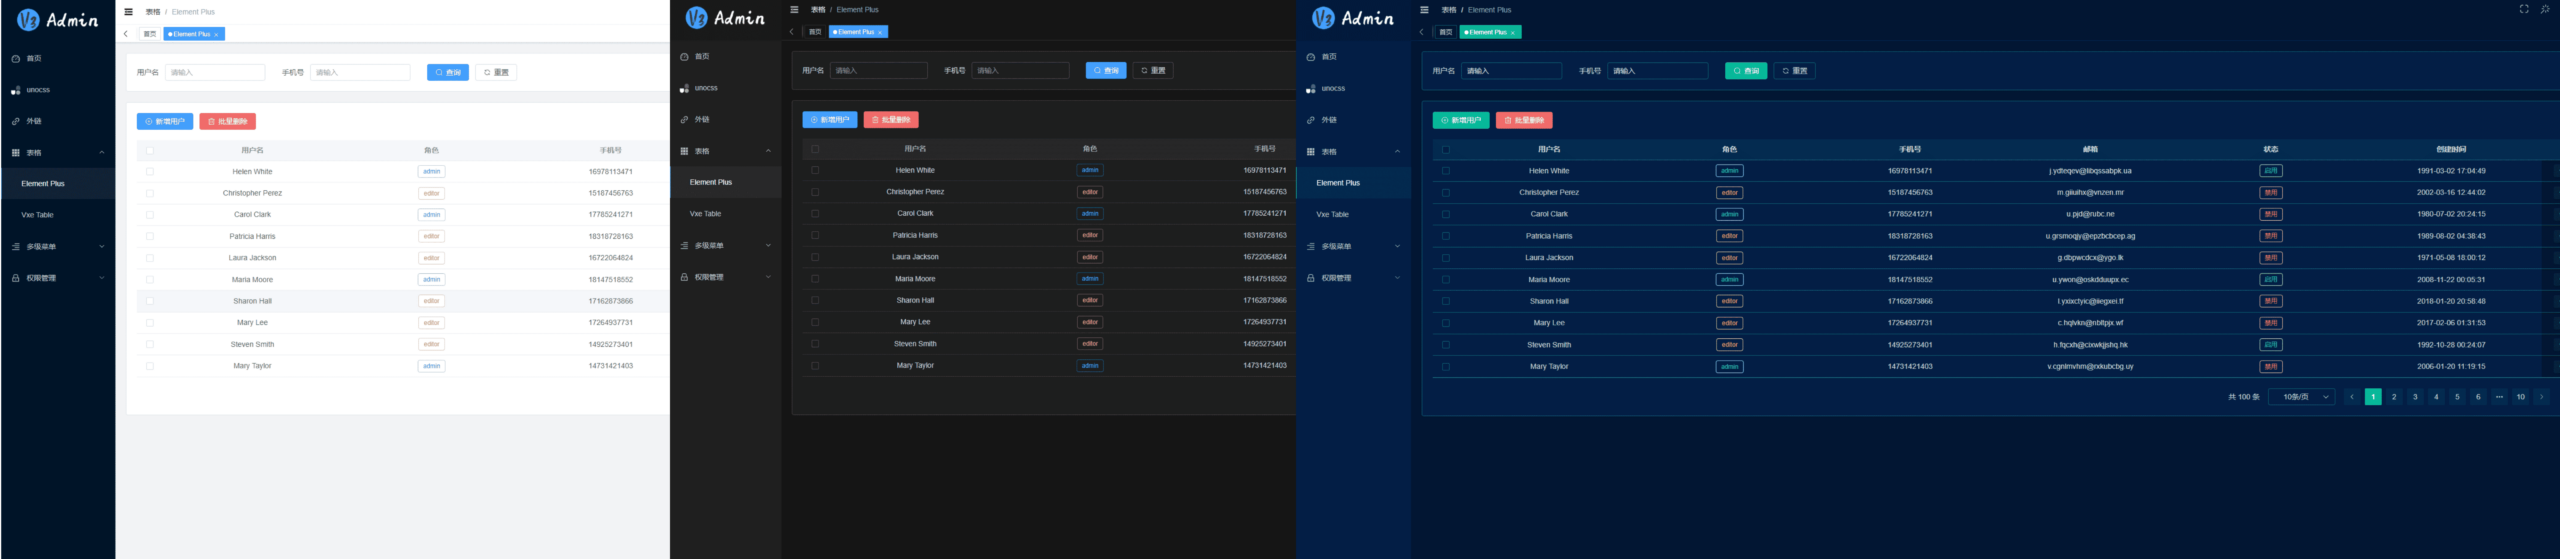
Task: Go to page 2 in blue panel pagination
Action: pos(2394,397)
